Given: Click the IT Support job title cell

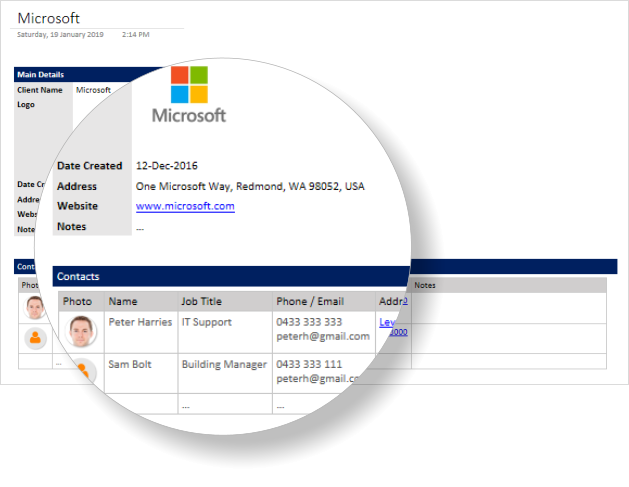Looking at the screenshot, I should (x=207, y=322).
